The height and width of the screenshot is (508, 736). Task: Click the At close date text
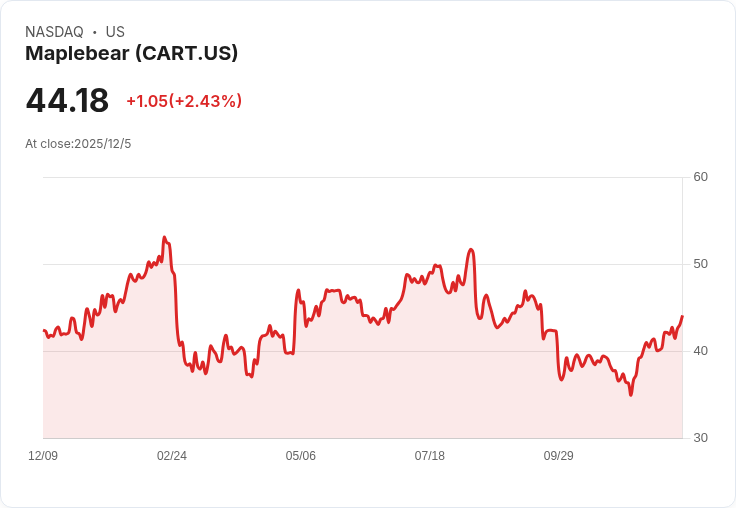point(78,144)
